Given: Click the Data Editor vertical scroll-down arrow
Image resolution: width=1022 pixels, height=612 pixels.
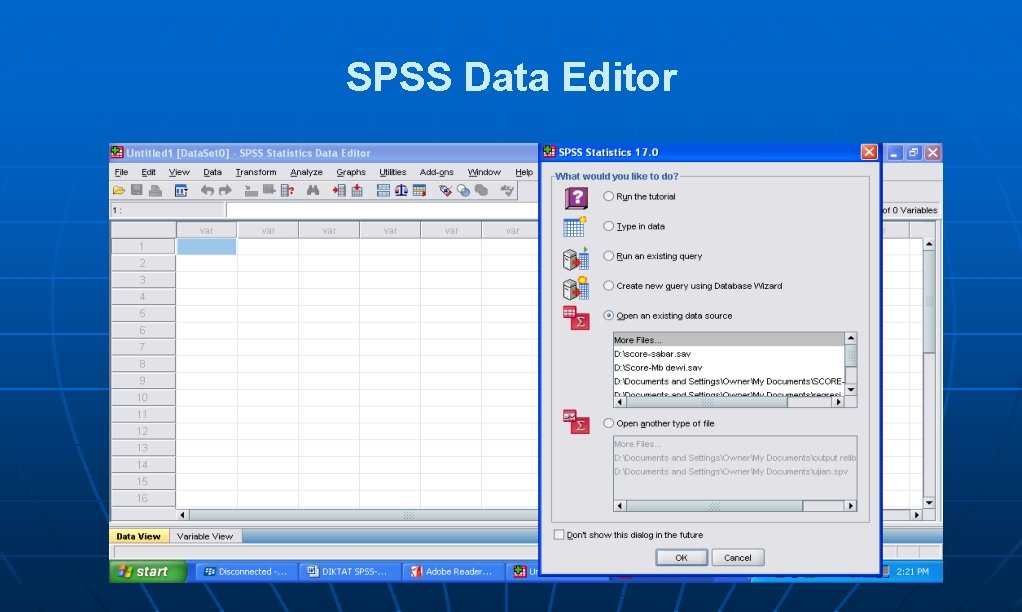Looking at the screenshot, I should click(x=929, y=503).
